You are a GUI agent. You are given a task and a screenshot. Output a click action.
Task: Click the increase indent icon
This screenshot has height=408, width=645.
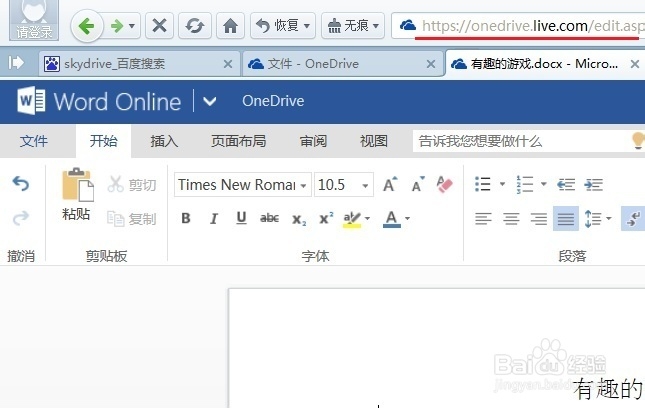click(594, 185)
